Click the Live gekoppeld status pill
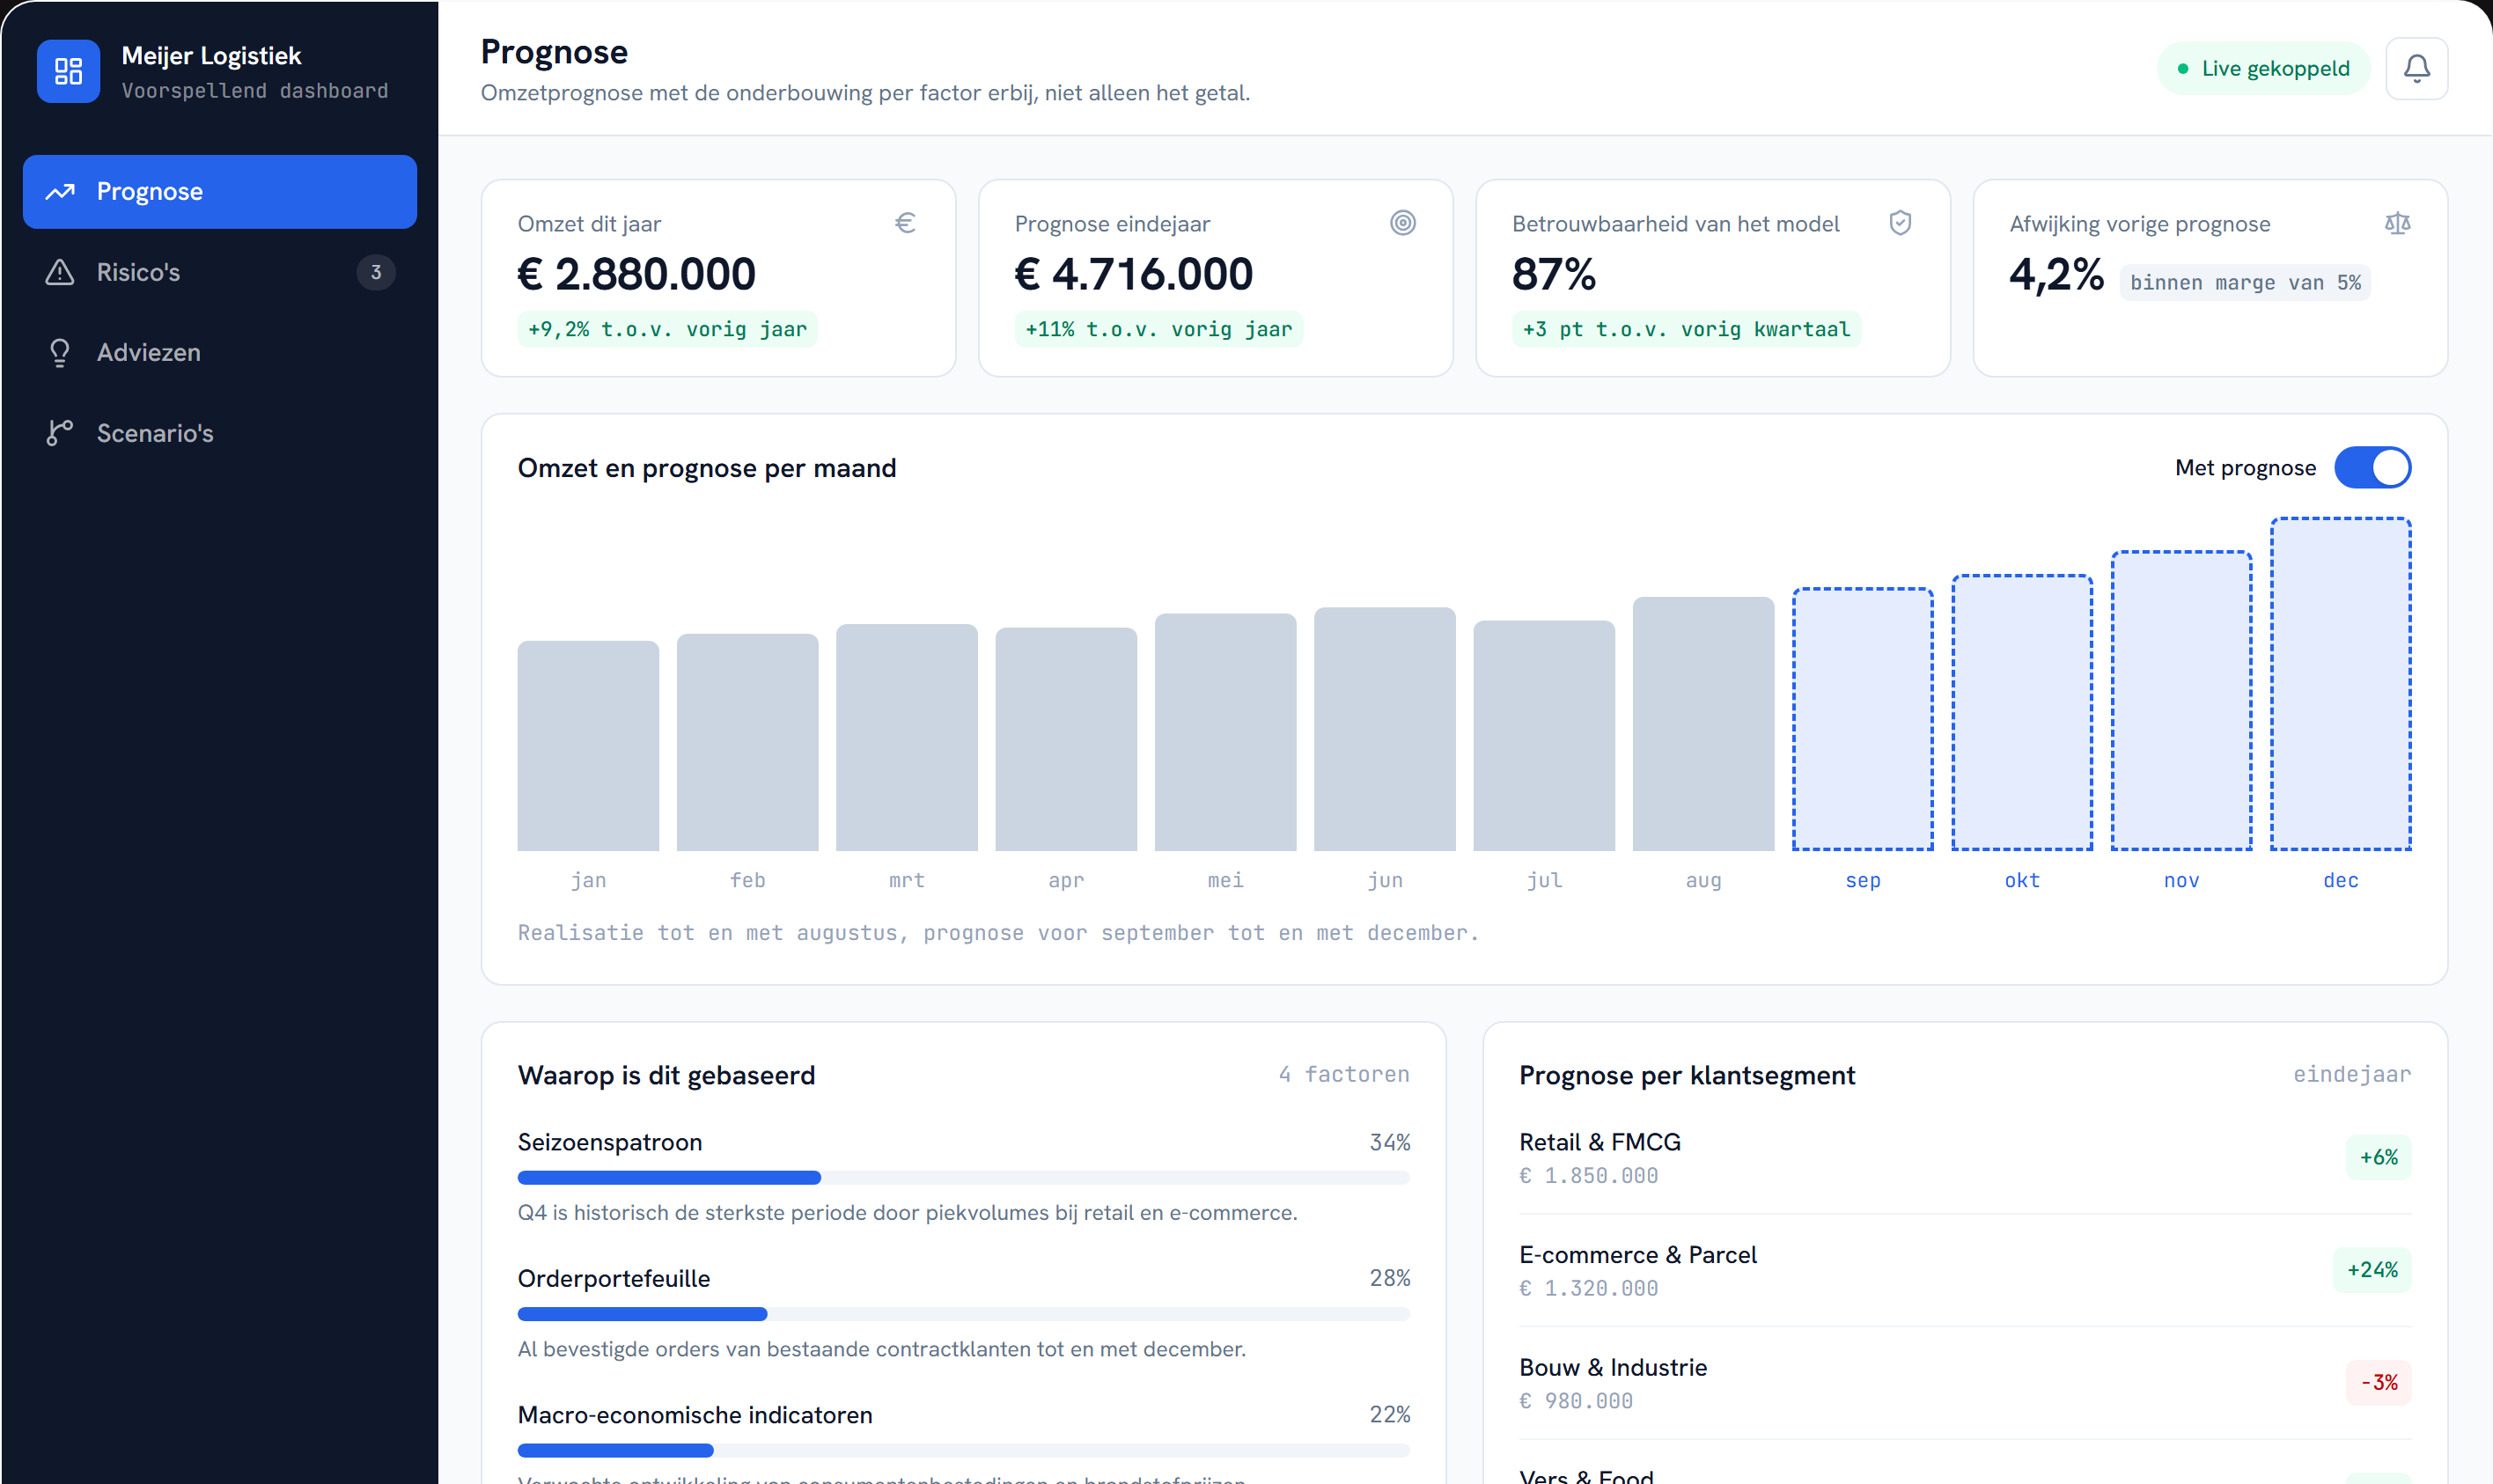 (2263, 68)
